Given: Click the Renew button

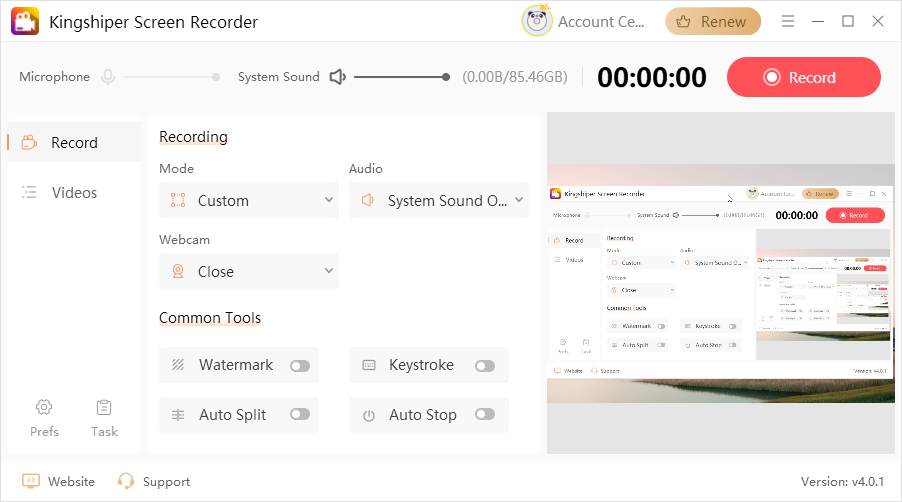Looking at the screenshot, I should pos(713,21).
